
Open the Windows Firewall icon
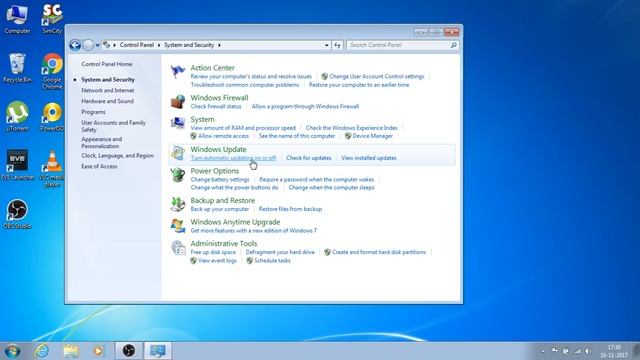178,102
